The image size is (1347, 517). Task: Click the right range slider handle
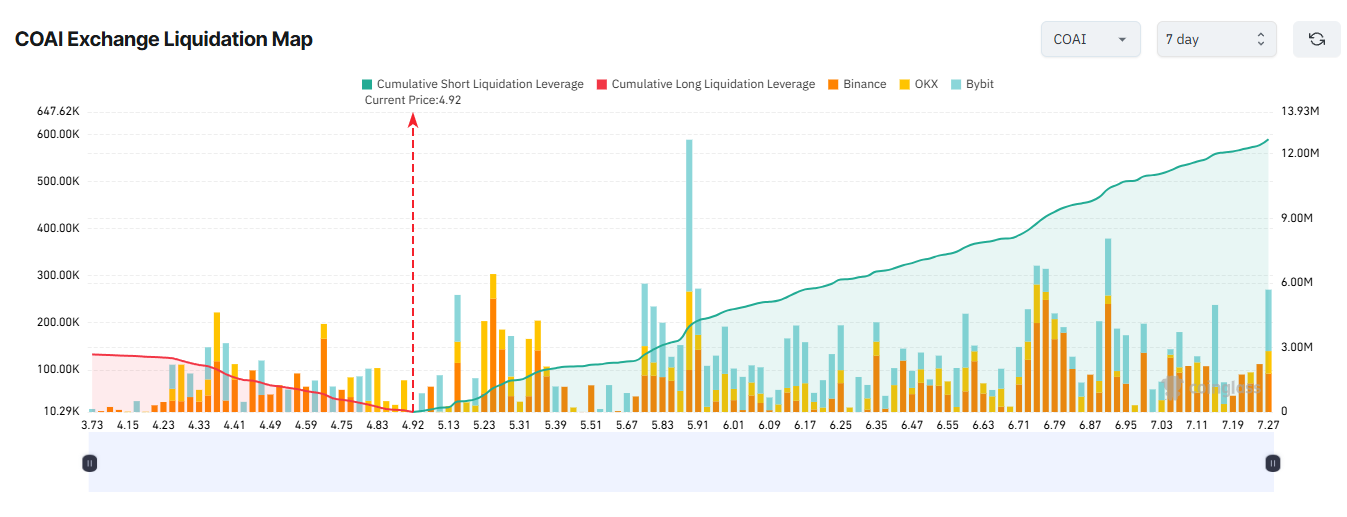1272,463
